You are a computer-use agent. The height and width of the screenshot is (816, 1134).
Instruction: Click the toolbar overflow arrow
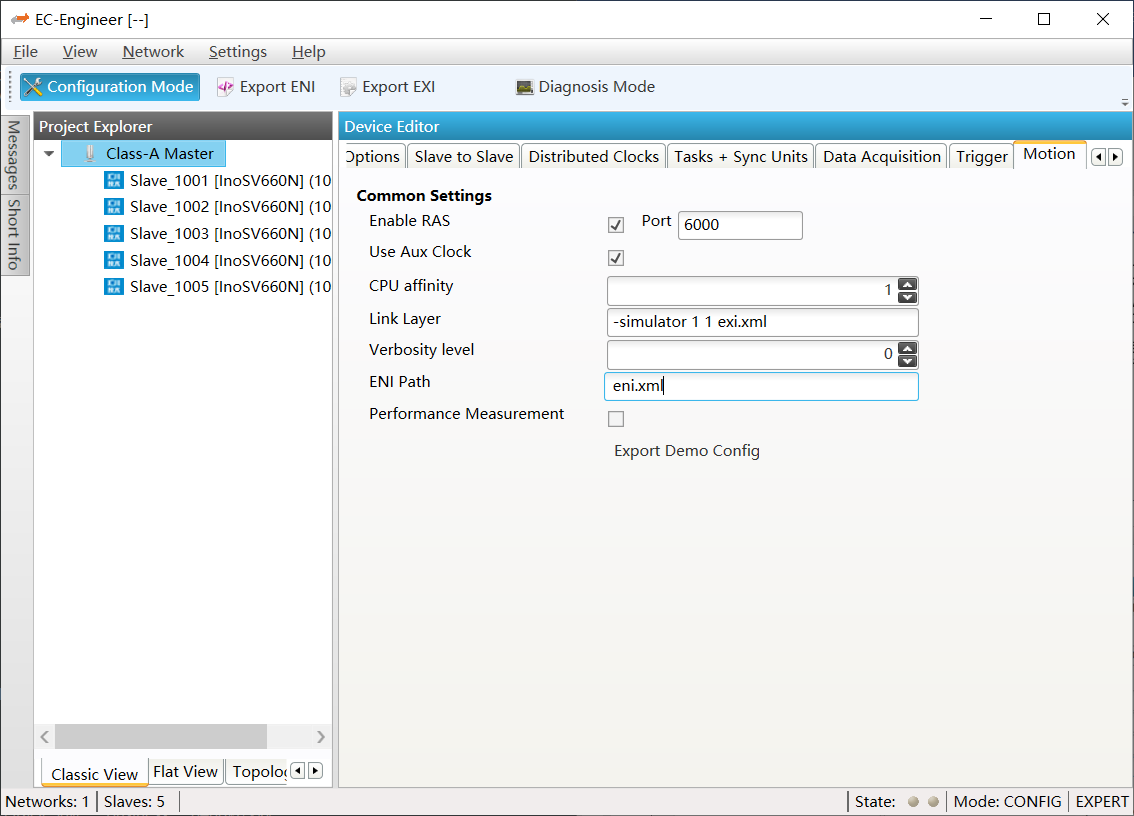1125,103
